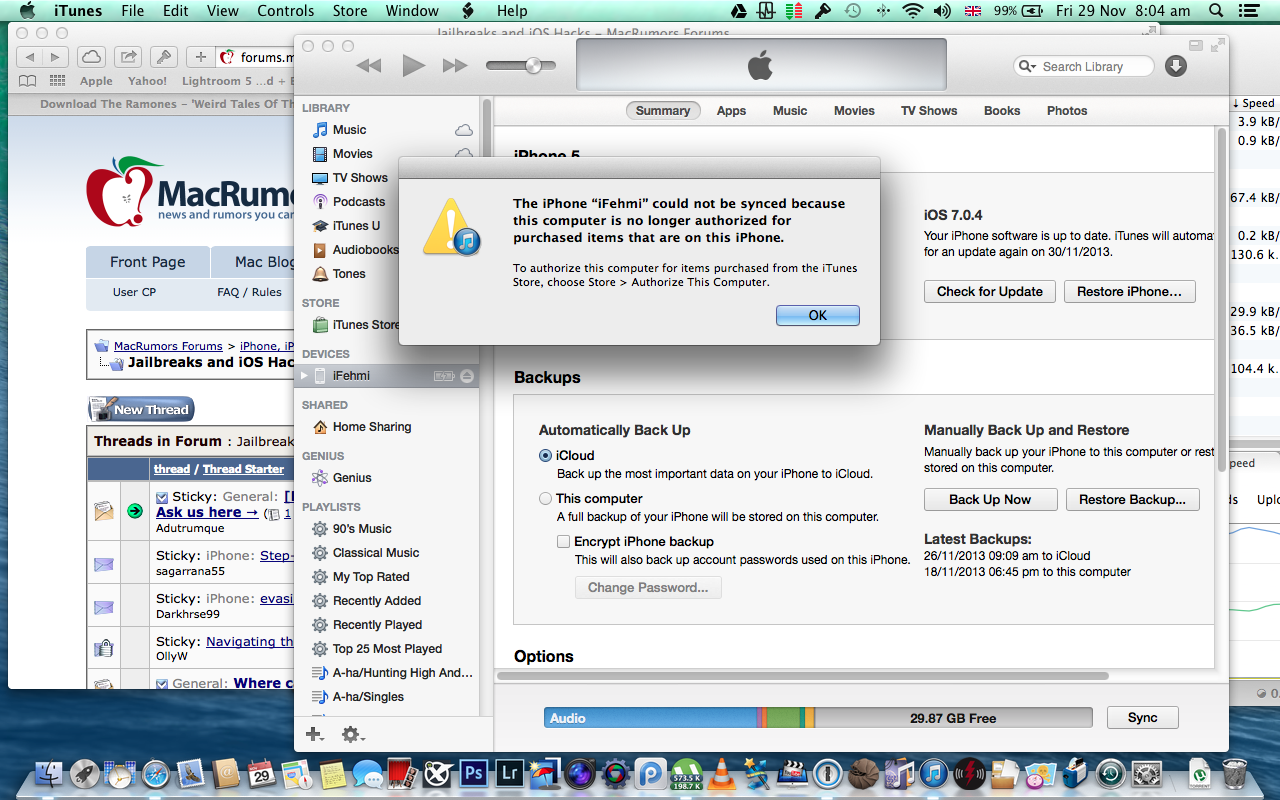Click the iTunes volume slider
This screenshot has width=1280, height=800.
coord(520,66)
